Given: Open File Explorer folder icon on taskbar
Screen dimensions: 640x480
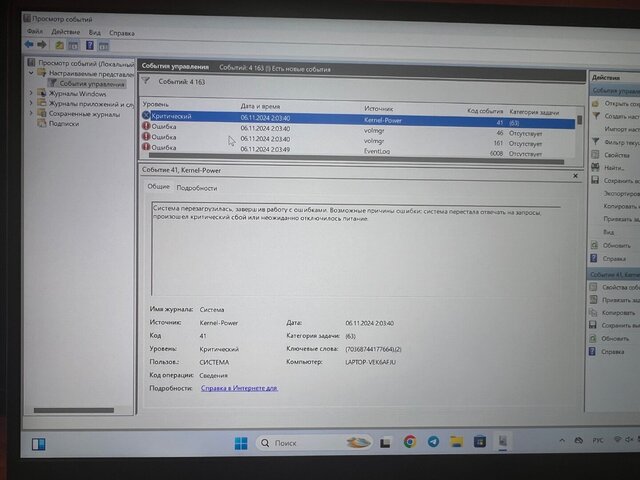Looking at the screenshot, I should click(456, 442).
